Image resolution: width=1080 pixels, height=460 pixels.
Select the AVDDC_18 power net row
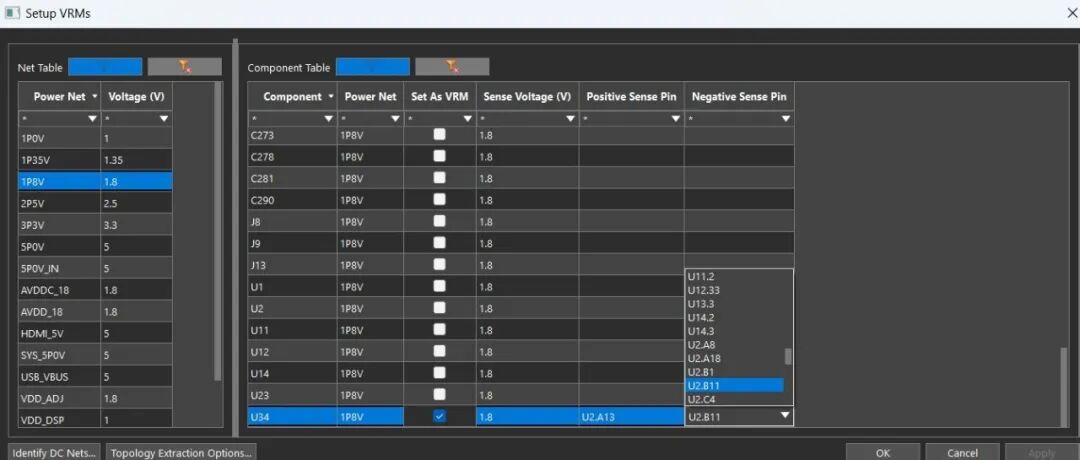click(95, 290)
